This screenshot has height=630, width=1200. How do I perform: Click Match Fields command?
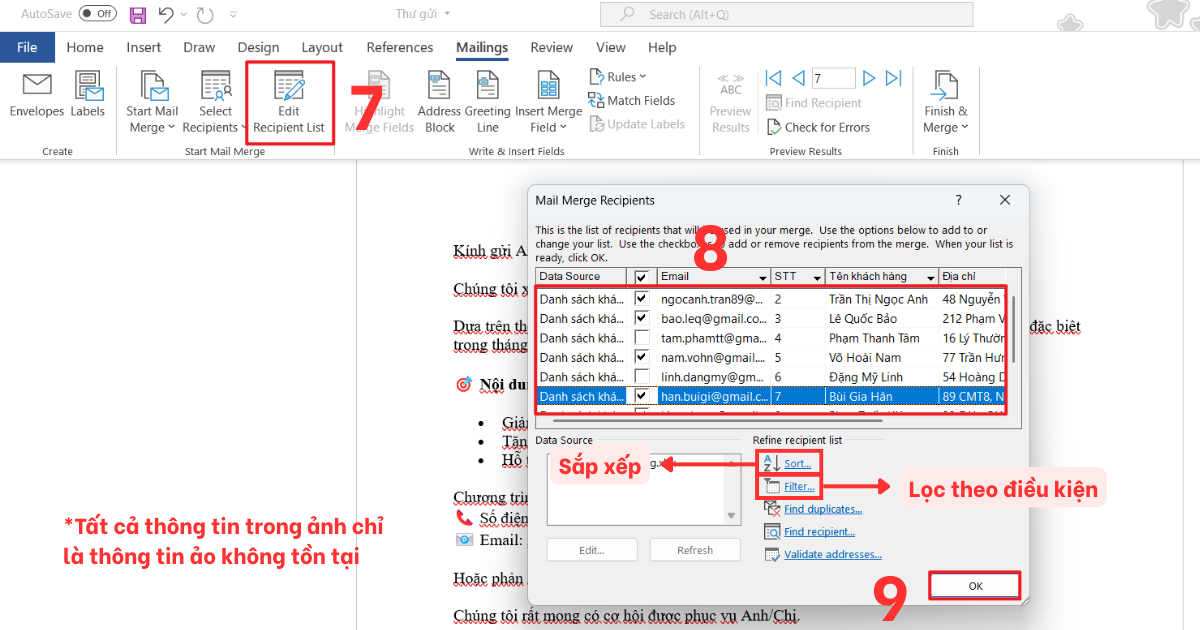(632, 100)
